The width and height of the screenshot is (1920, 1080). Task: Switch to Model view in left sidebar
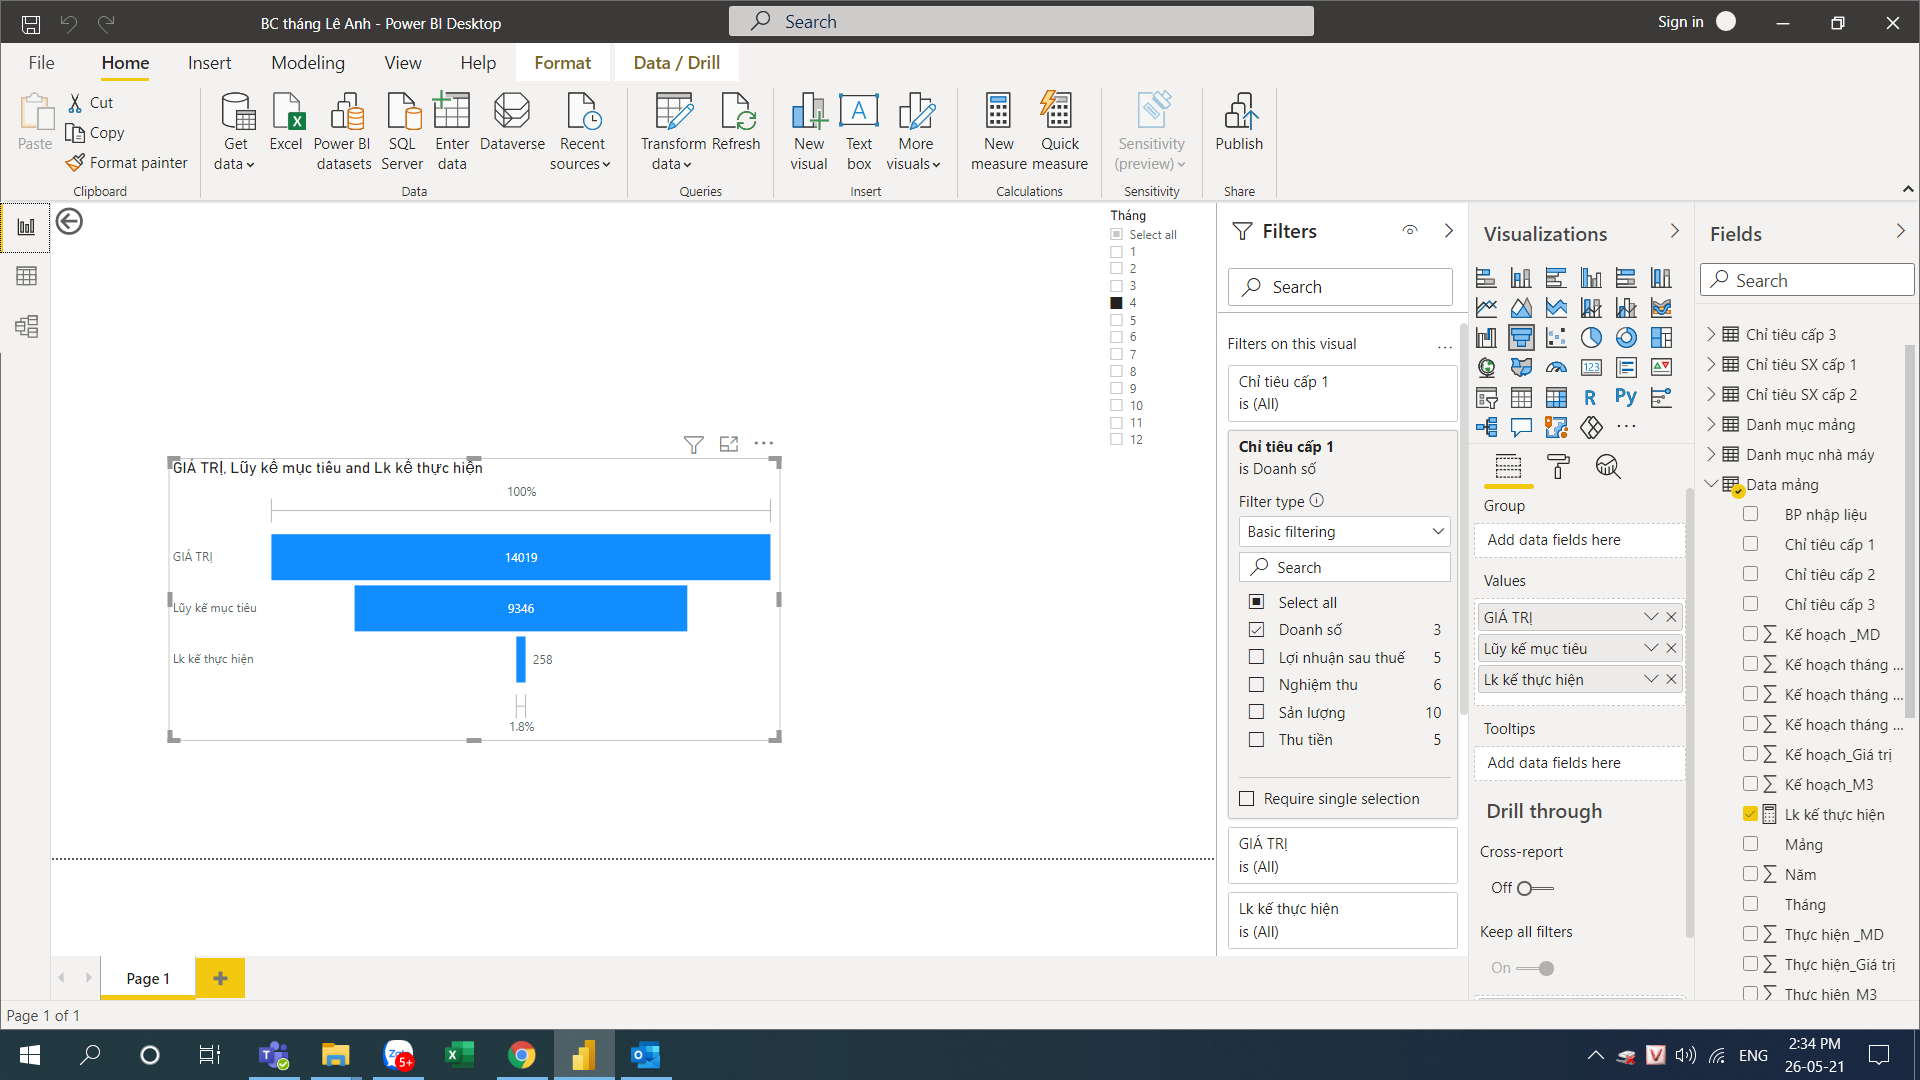pyautogui.click(x=27, y=326)
